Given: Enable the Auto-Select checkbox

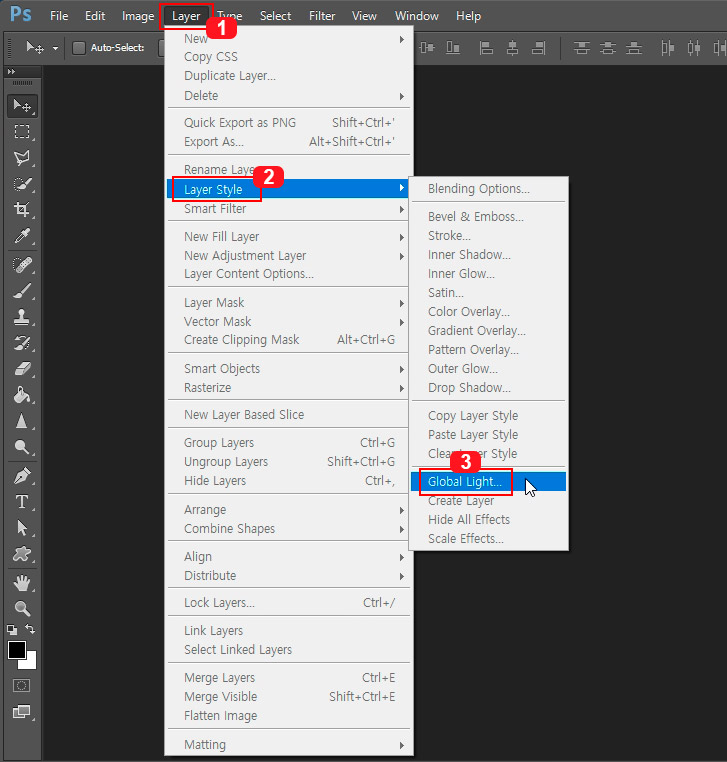Looking at the screenshot, I should (78, 48).
